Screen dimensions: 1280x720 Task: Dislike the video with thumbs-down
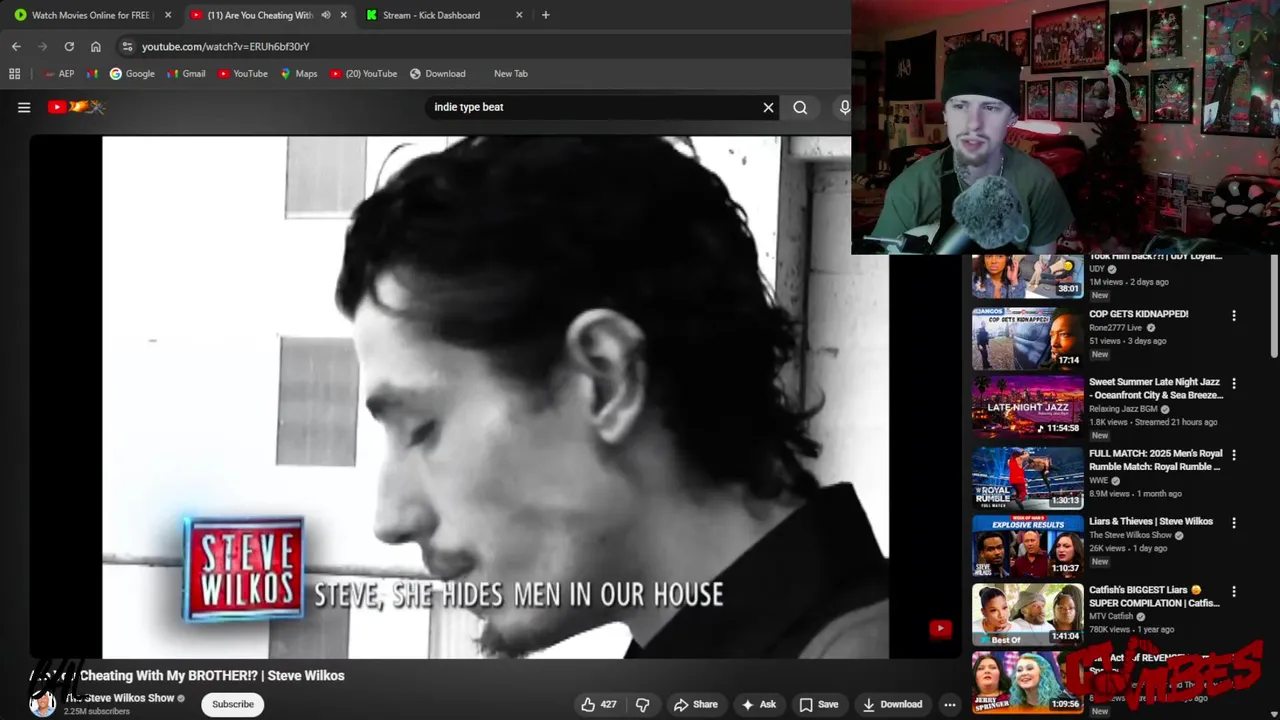pyautogui.click(x=643, y=704)
